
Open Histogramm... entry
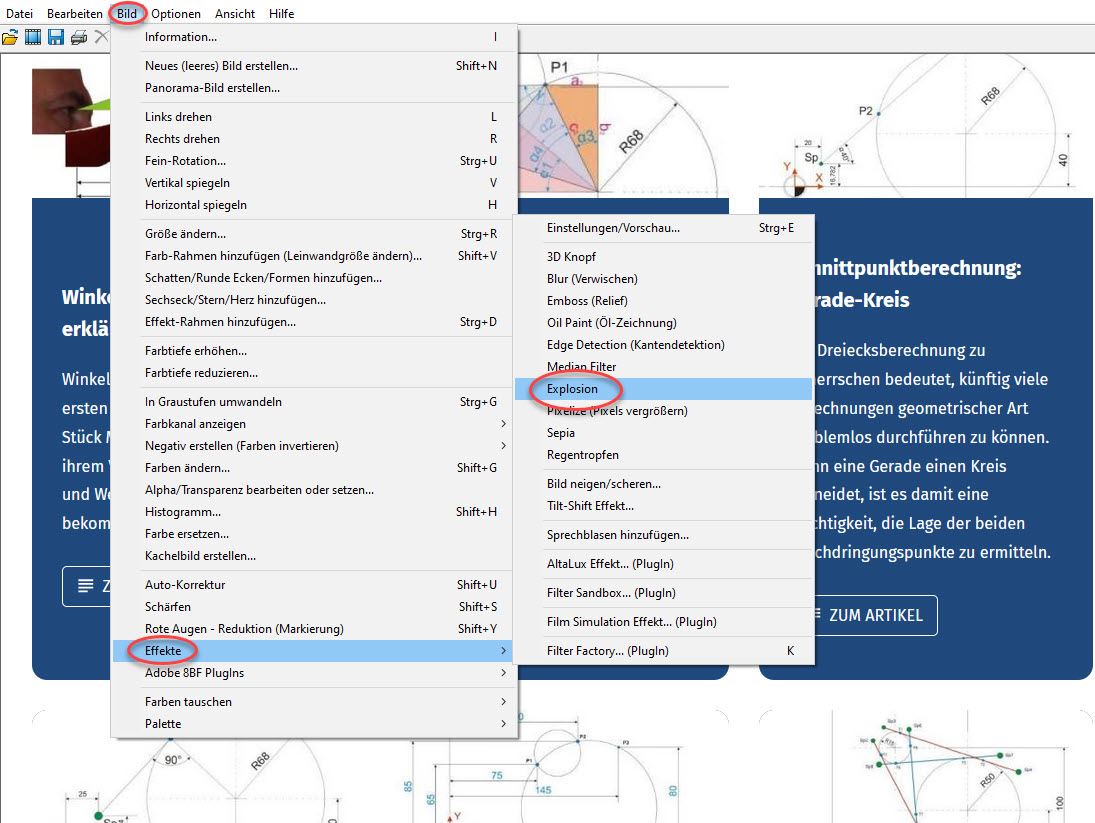(314, 512)
